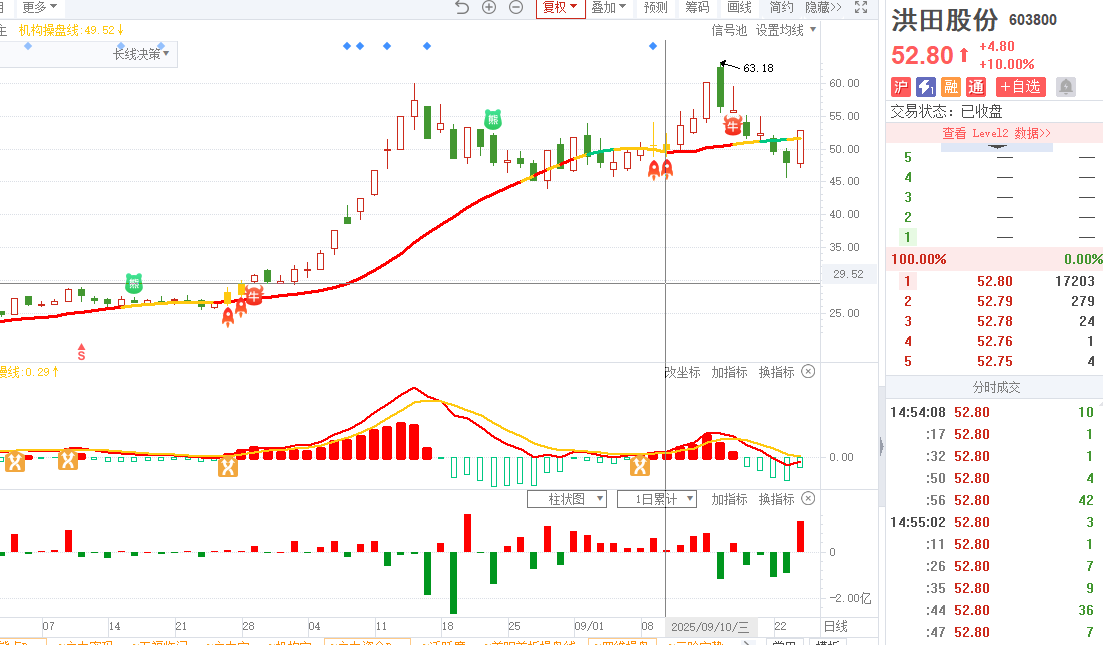The width and height of the screenshot is (1103, 645).
Task: Click the red 沪 market badge
Action: [901, 87]
